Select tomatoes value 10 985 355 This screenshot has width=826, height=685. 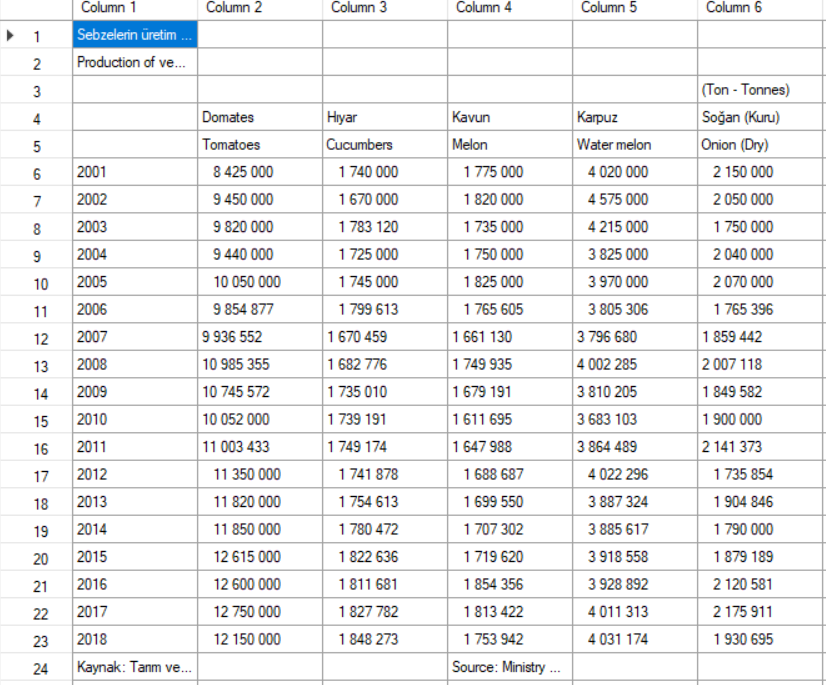click(260, 364)
